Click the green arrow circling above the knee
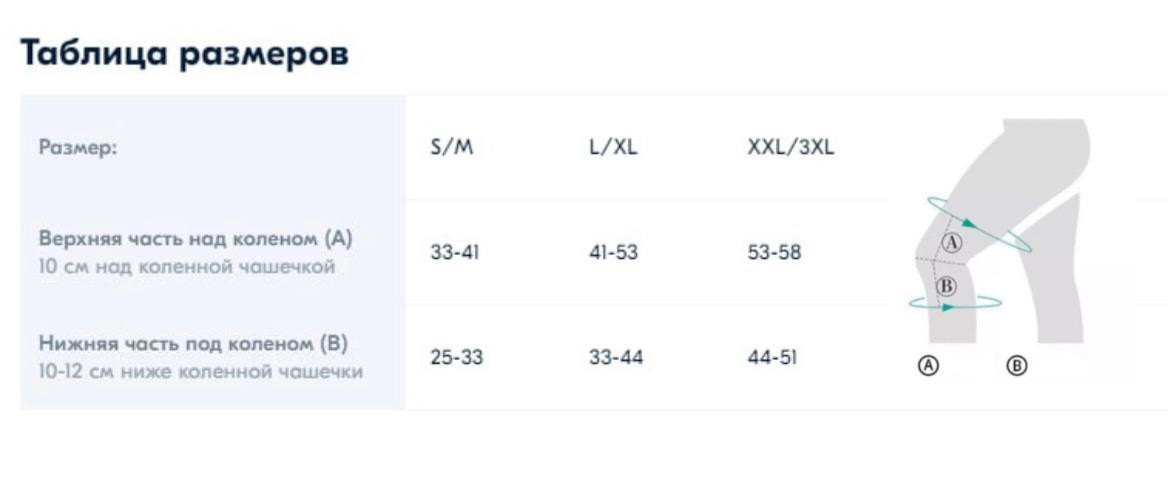 [x=980, y=224]
